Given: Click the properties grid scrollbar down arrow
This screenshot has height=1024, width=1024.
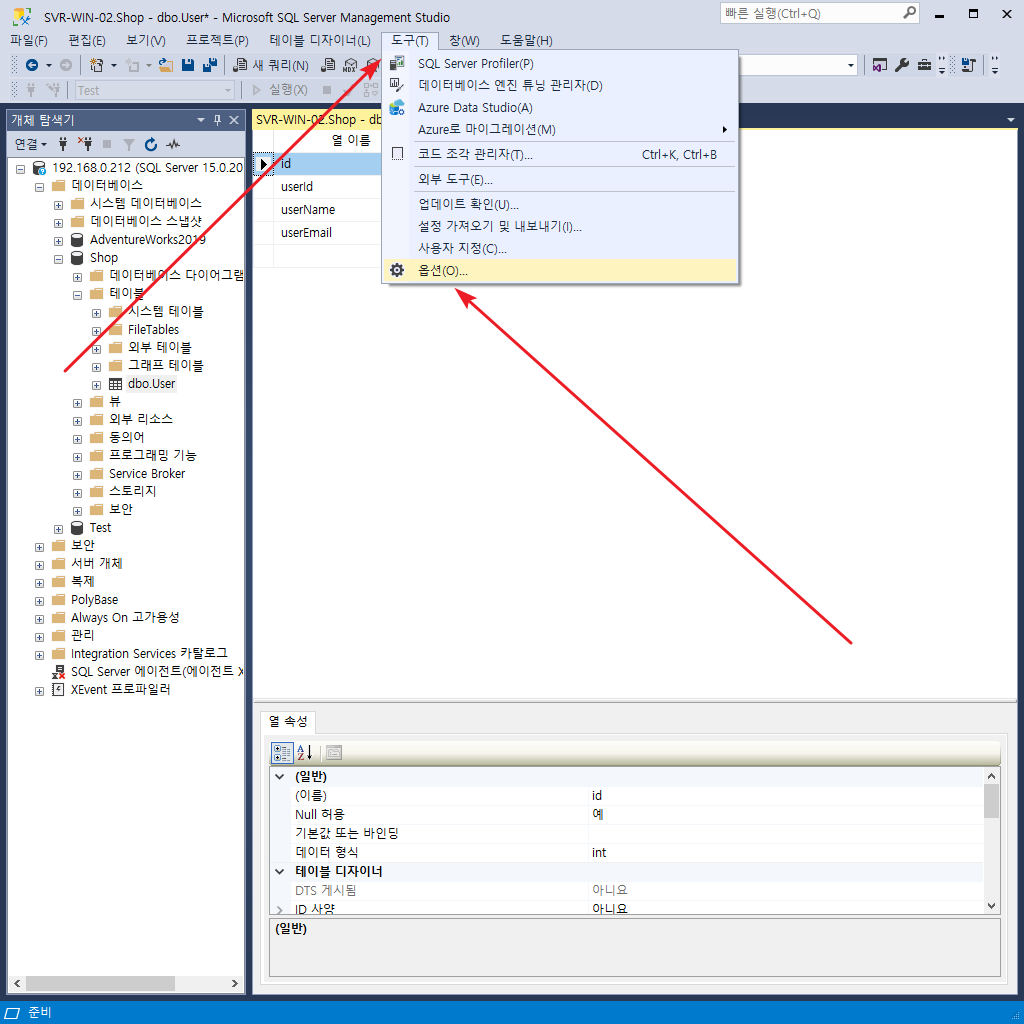Looking at the screenshot, I should click(991, 905).
